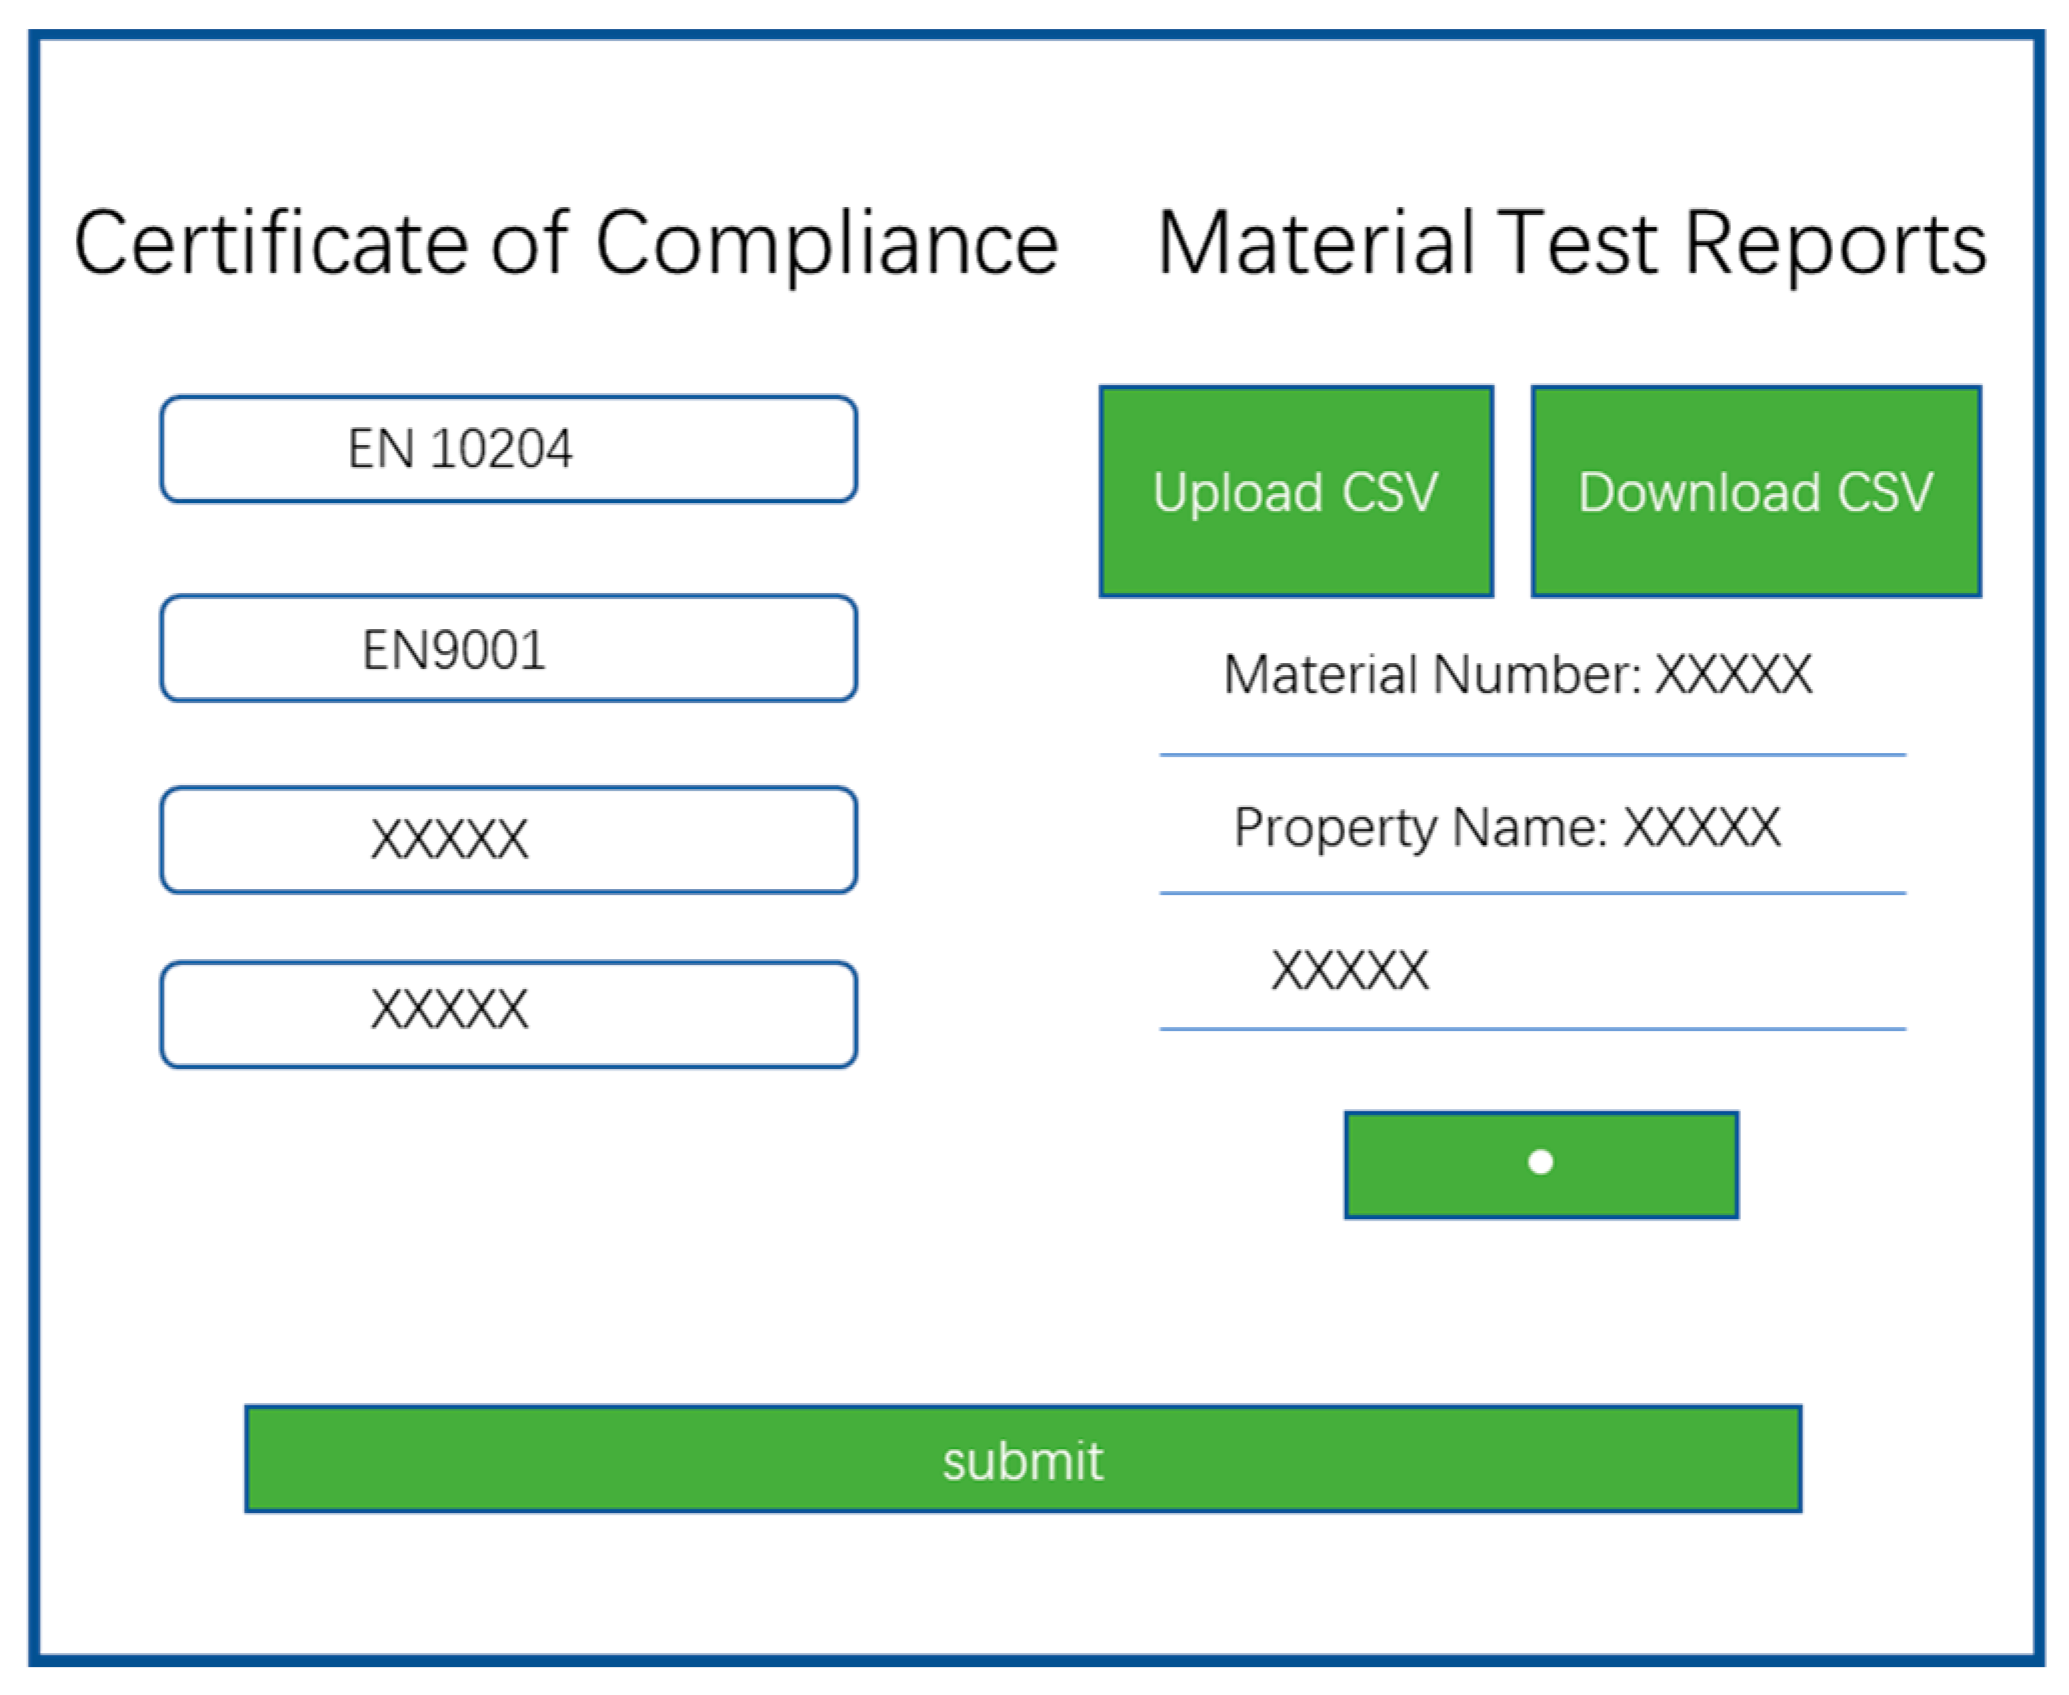This screenshot has width=2069, height=1695.
Task: Click the divider line under Material Number
Action: click(x=1532, y=755)
